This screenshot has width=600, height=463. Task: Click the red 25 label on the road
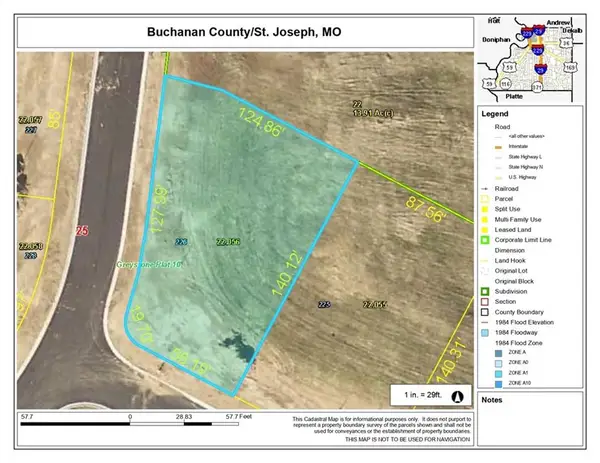(x=82, y=231)
